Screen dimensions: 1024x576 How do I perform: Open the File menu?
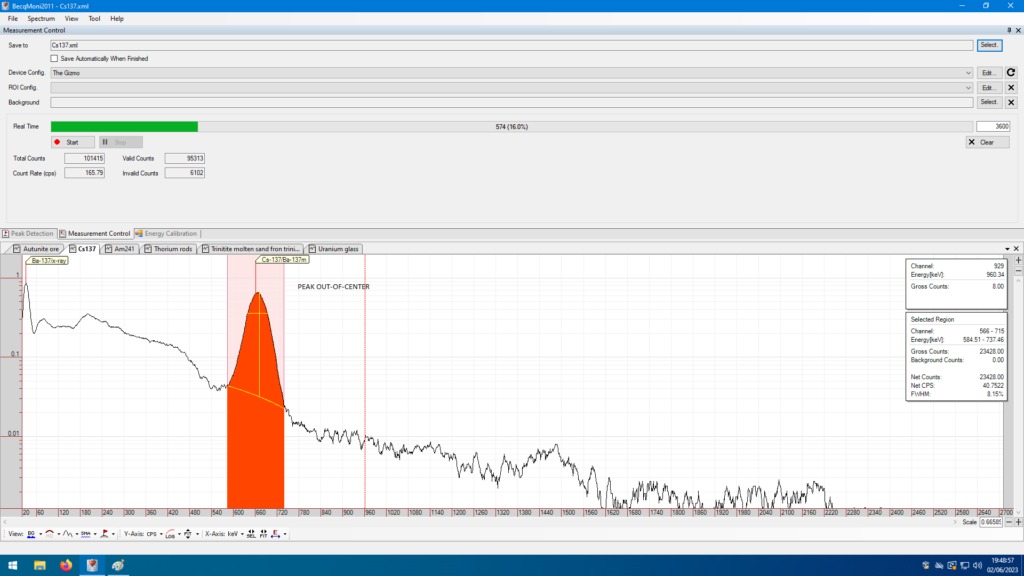[12, 18]
